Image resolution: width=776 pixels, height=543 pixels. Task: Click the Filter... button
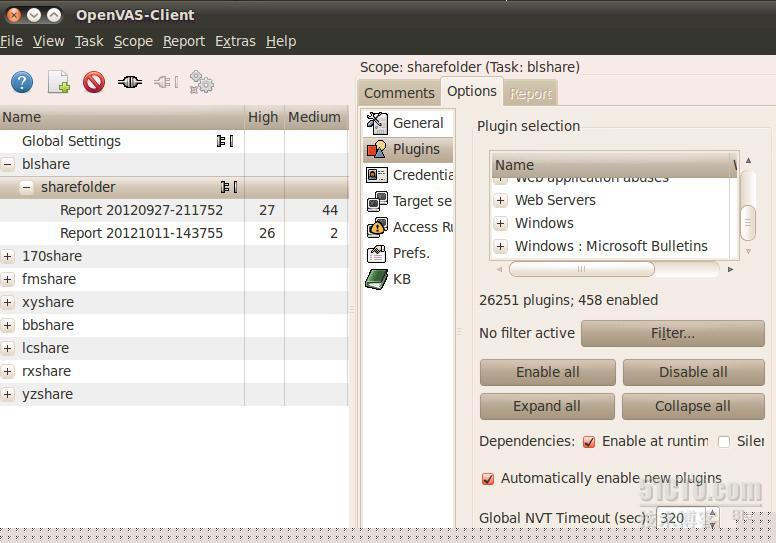tap(673, 334)
